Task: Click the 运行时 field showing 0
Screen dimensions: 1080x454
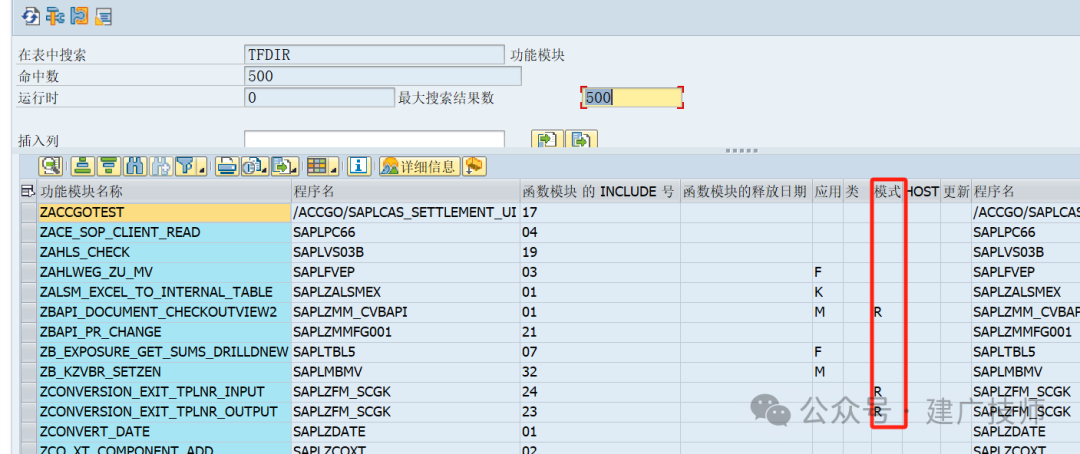Action: pos(320,98)
